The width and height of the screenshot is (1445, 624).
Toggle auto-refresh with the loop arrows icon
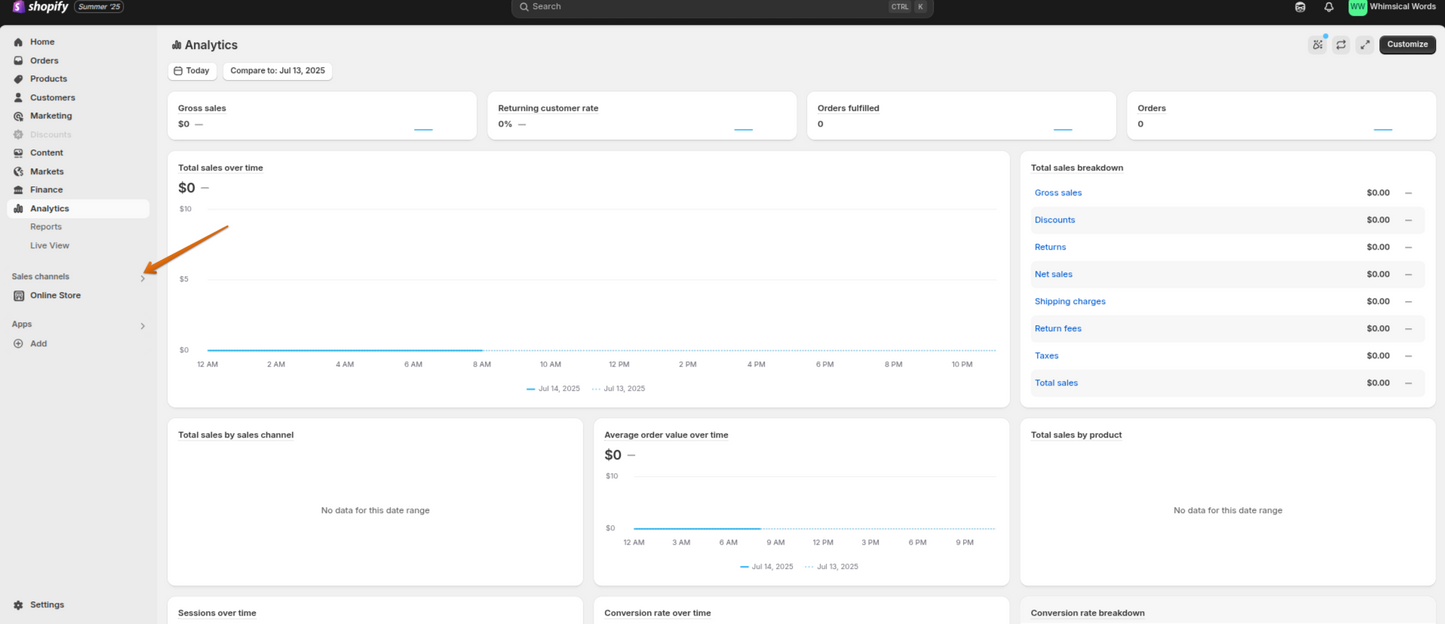[x=1341, y=44]
